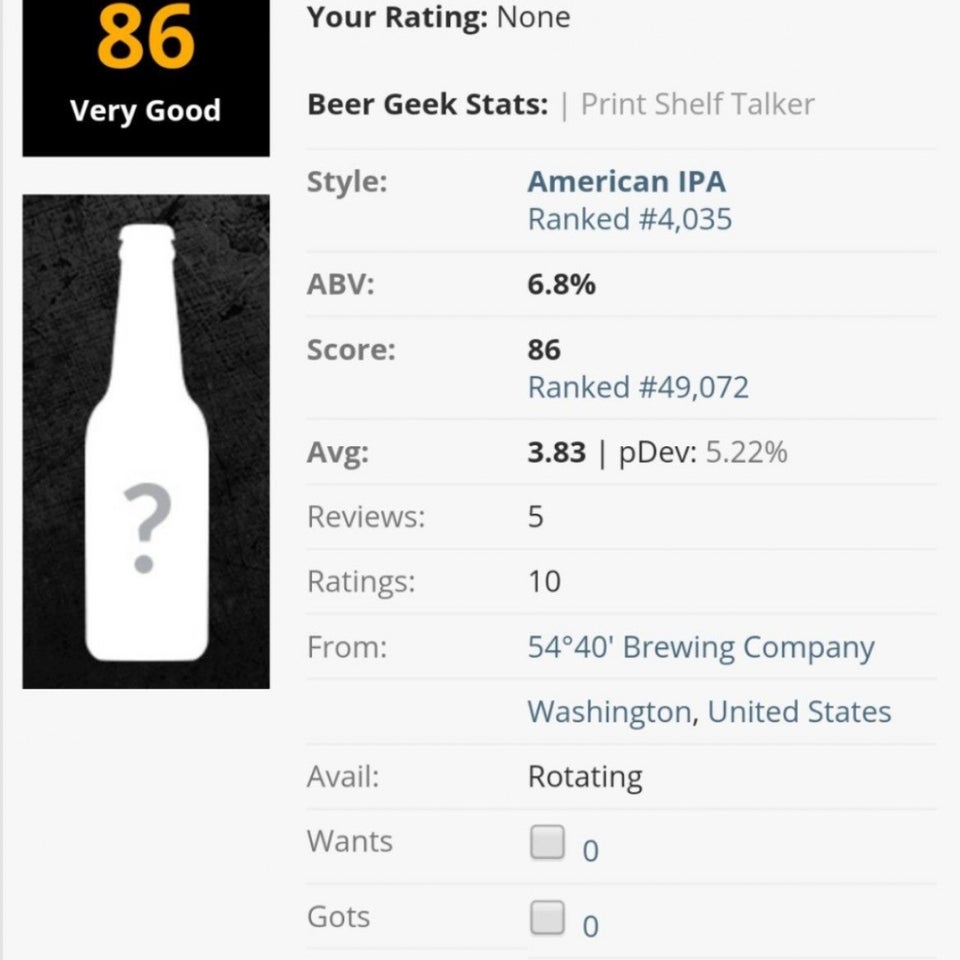Click the white beer bottle placeholder image
This screenshot has height=960, width=960.
tap(146, 441)
